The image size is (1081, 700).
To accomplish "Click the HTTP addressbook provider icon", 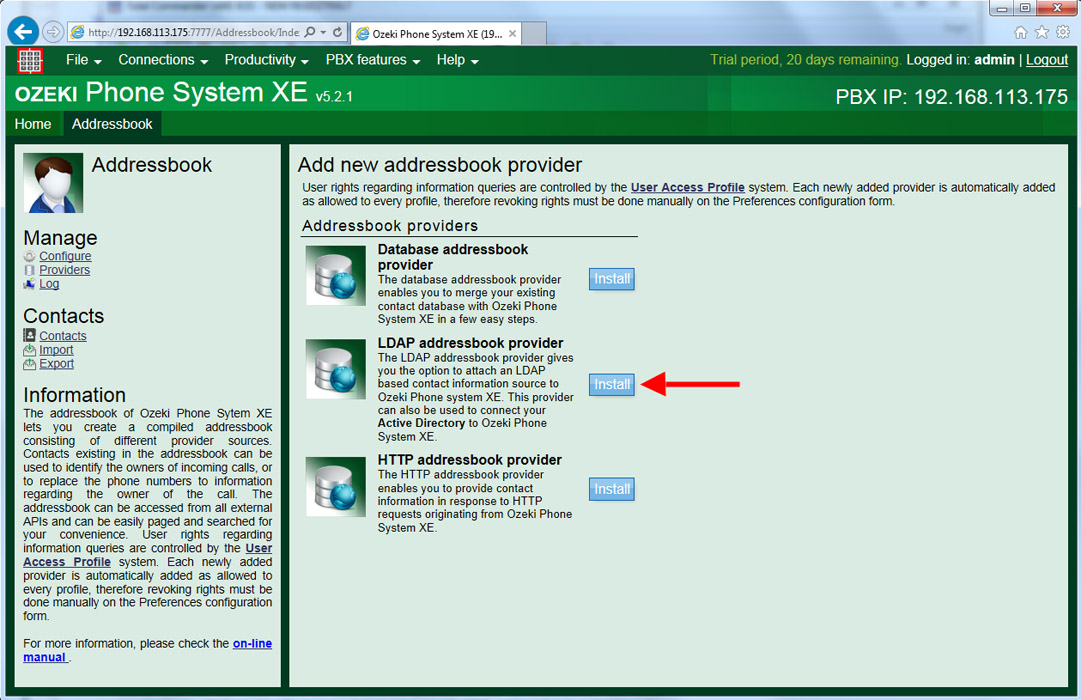I will (336, 487).
